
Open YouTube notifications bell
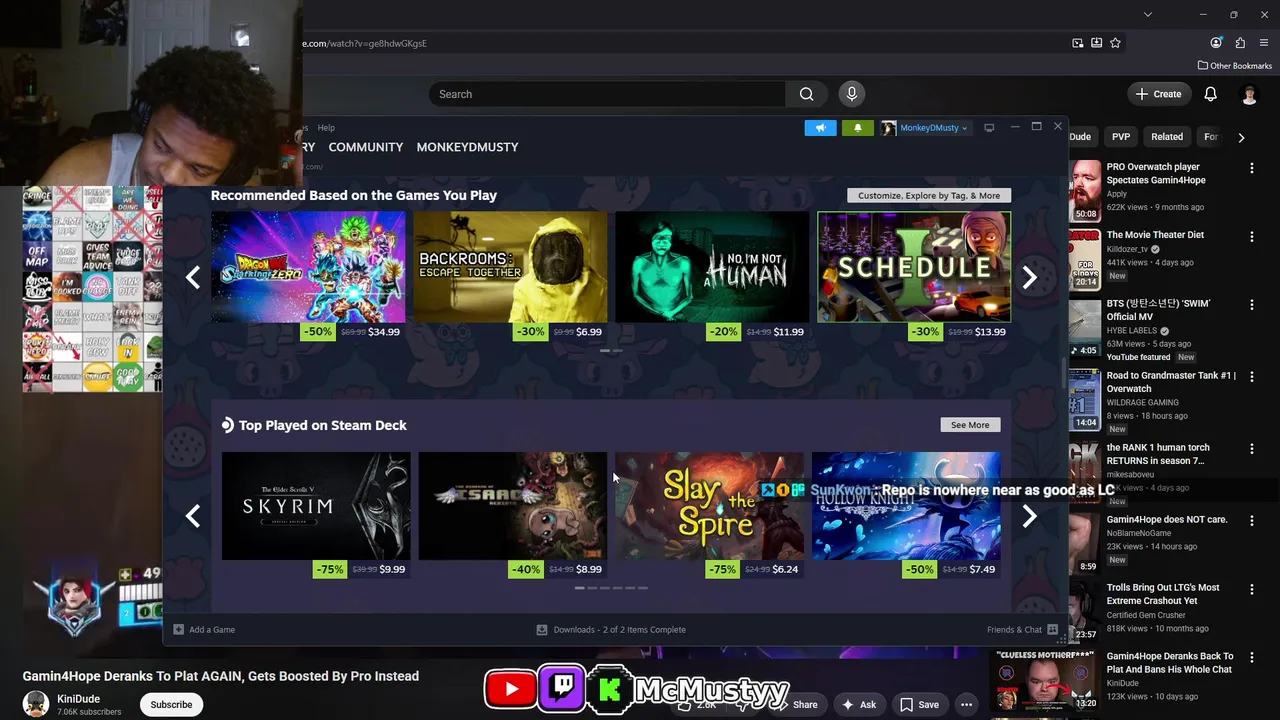point(1210,94)
